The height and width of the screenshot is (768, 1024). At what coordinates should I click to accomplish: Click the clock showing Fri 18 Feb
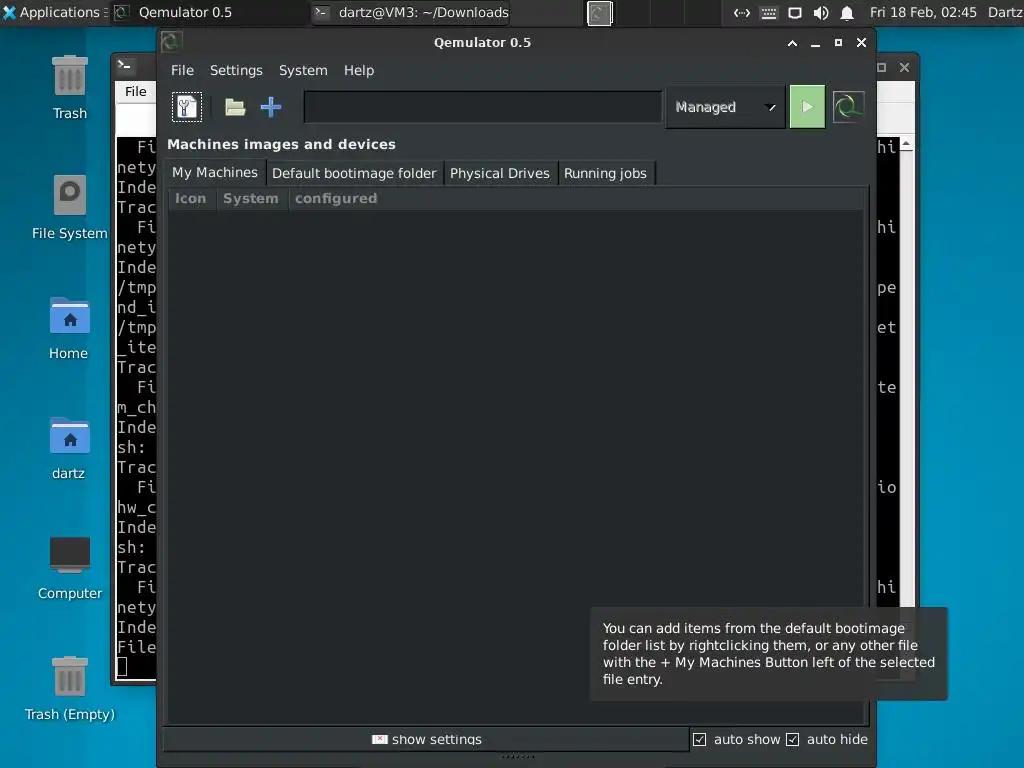[923, 12]
